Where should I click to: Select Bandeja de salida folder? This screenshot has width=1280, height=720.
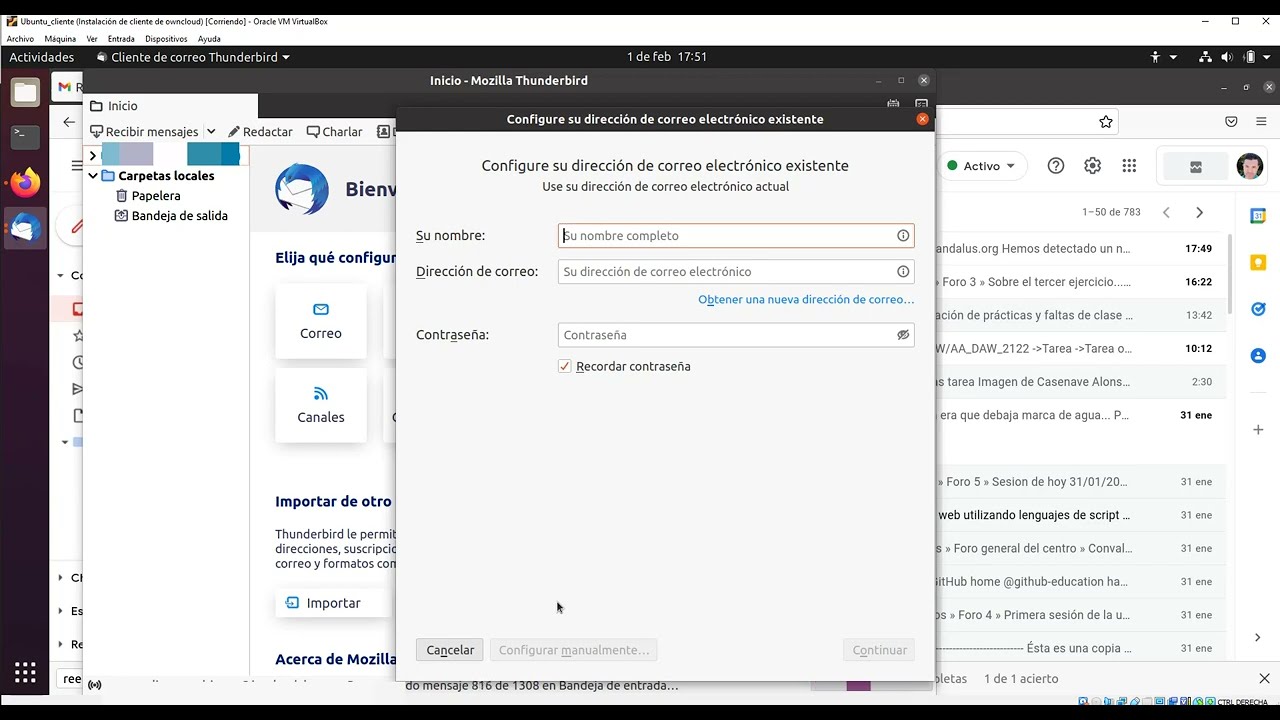point(171,216)
